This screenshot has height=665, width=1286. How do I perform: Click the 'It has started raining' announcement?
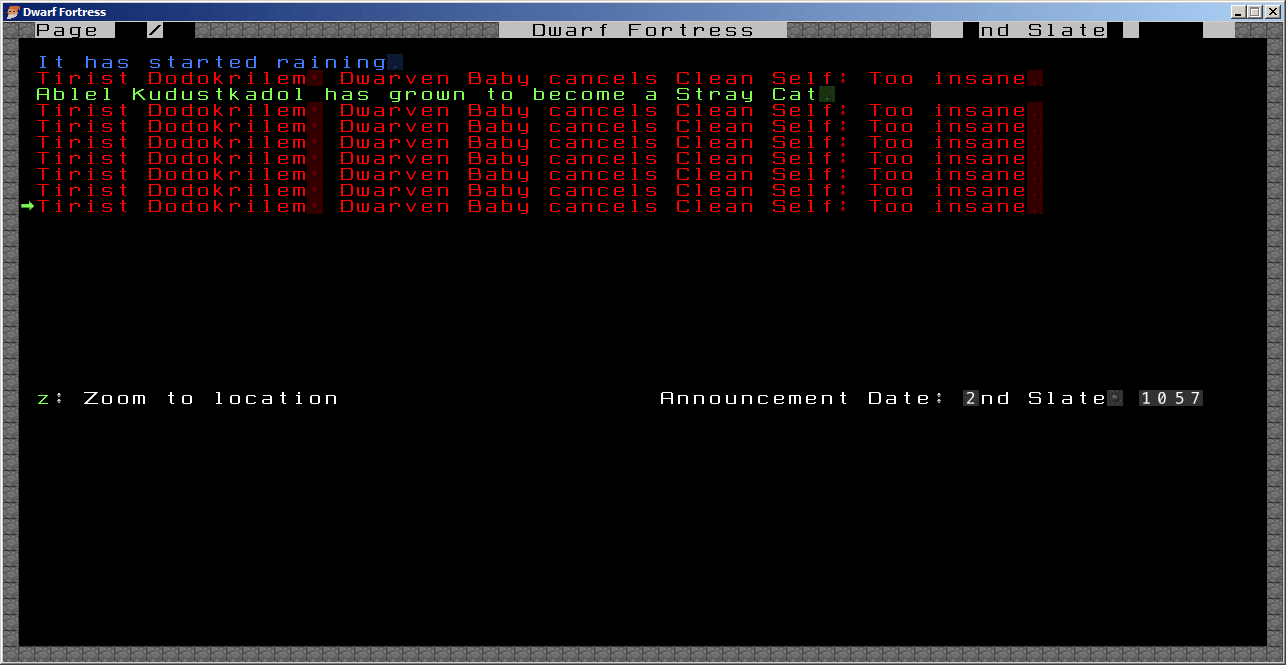tap(219, 63)
